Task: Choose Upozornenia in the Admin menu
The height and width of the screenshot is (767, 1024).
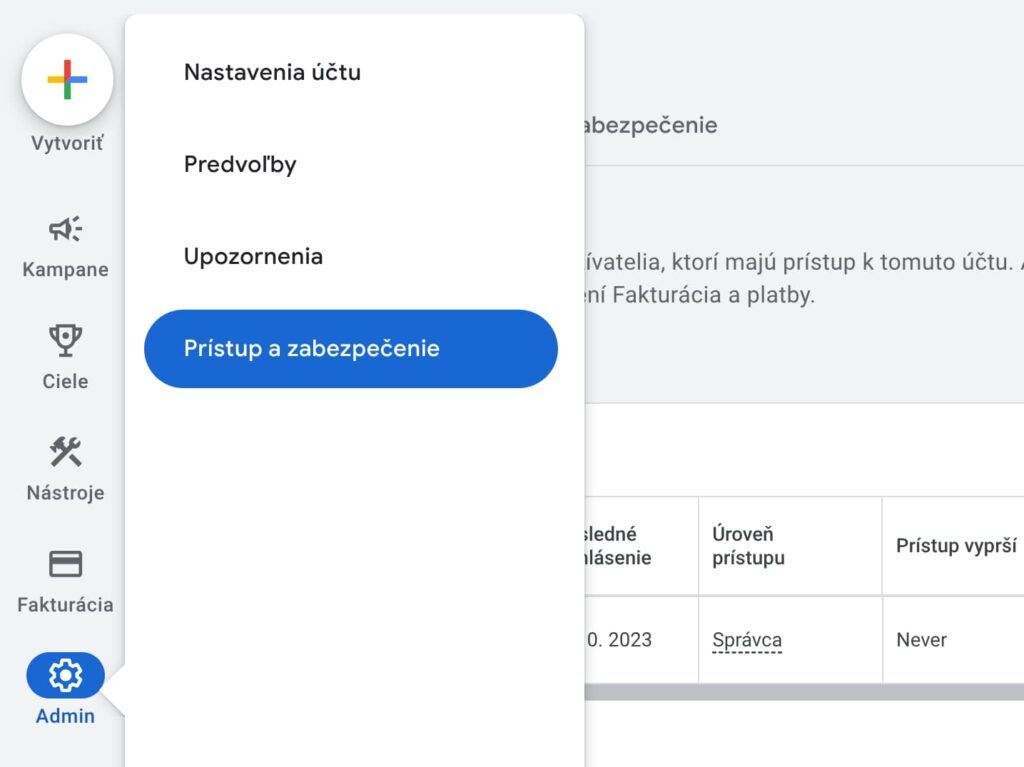Action: 253,256
